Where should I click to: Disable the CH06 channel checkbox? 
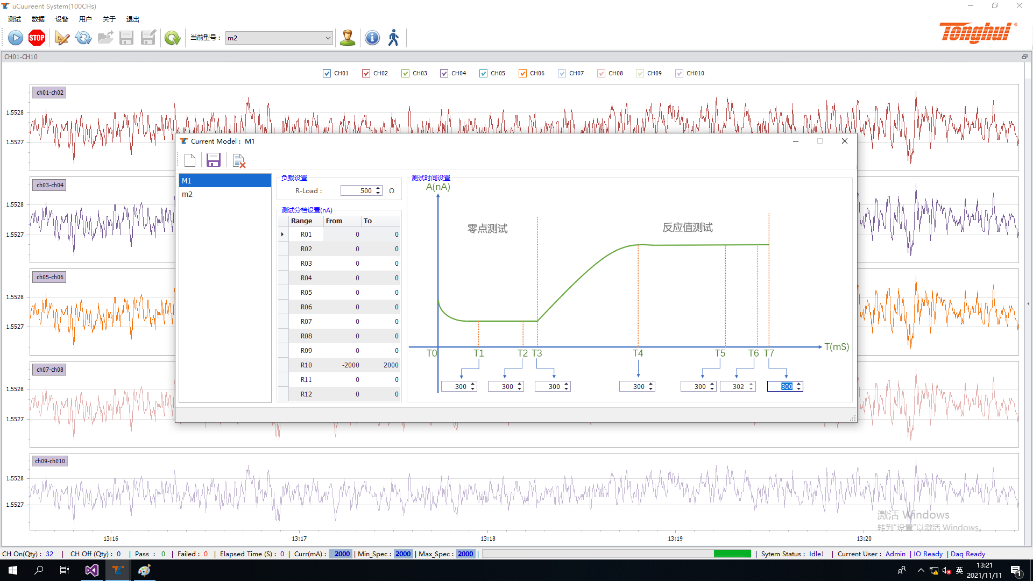[523, 73]
